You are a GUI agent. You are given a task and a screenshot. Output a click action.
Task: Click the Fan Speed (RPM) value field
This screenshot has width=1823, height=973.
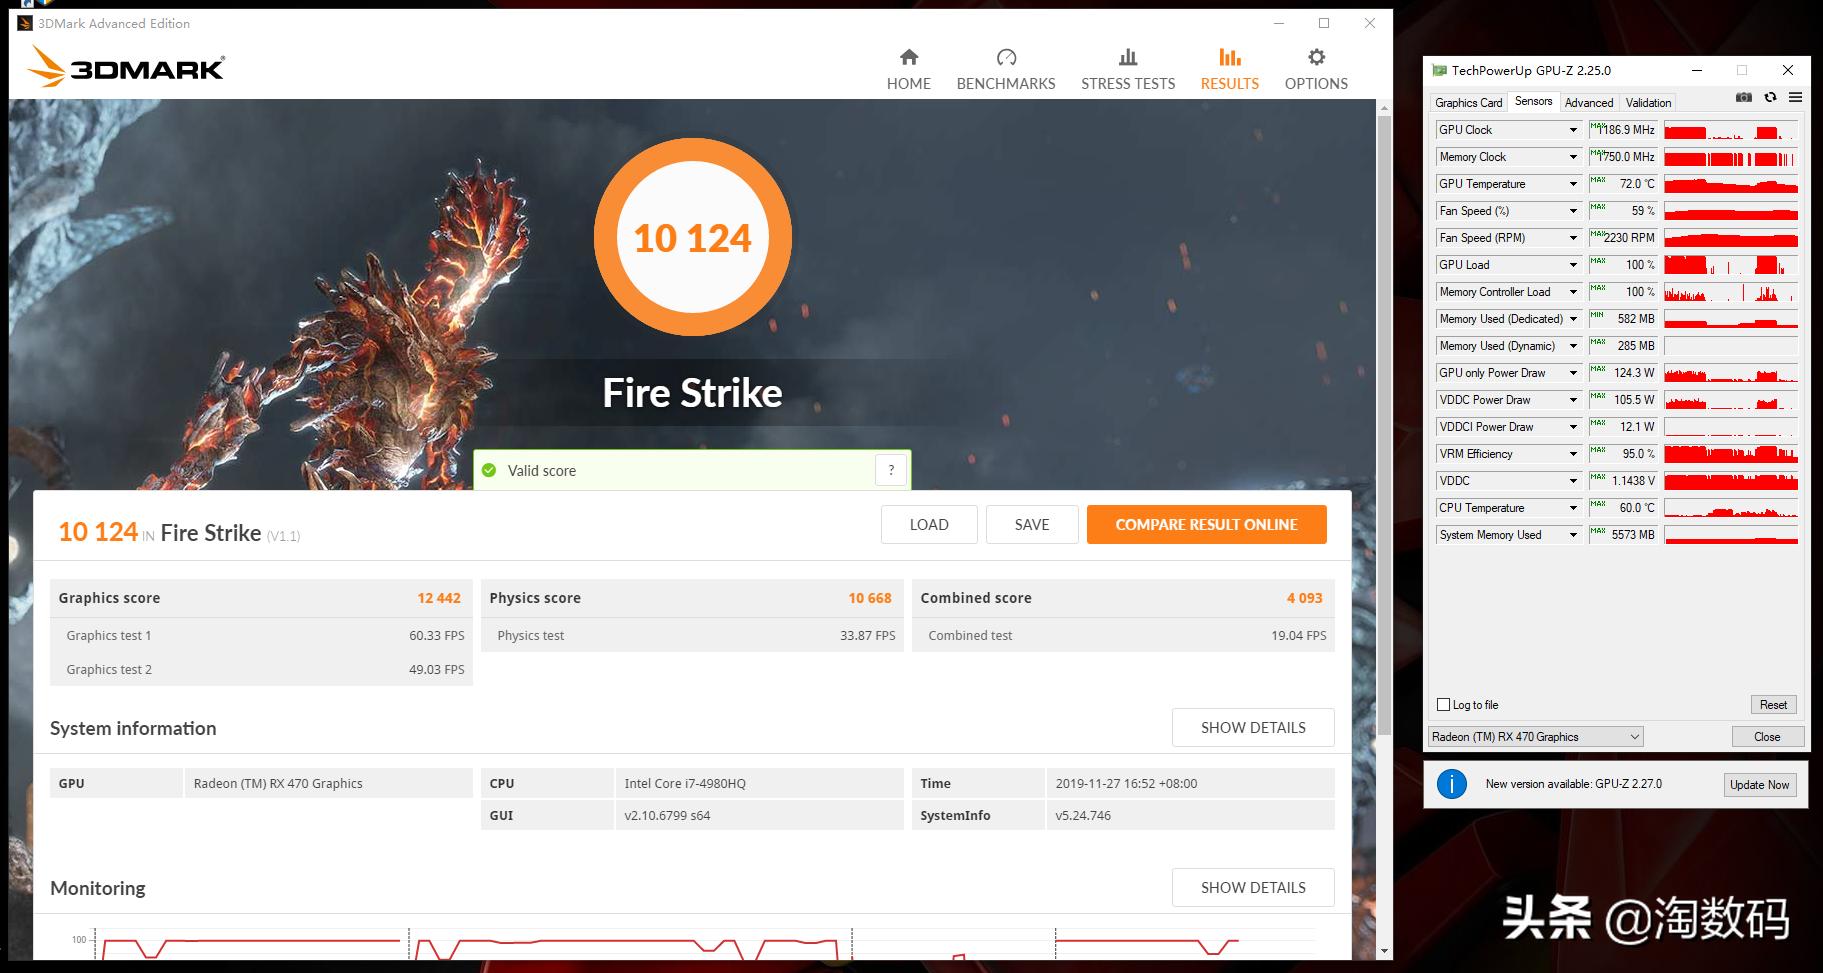point(1622,238)
